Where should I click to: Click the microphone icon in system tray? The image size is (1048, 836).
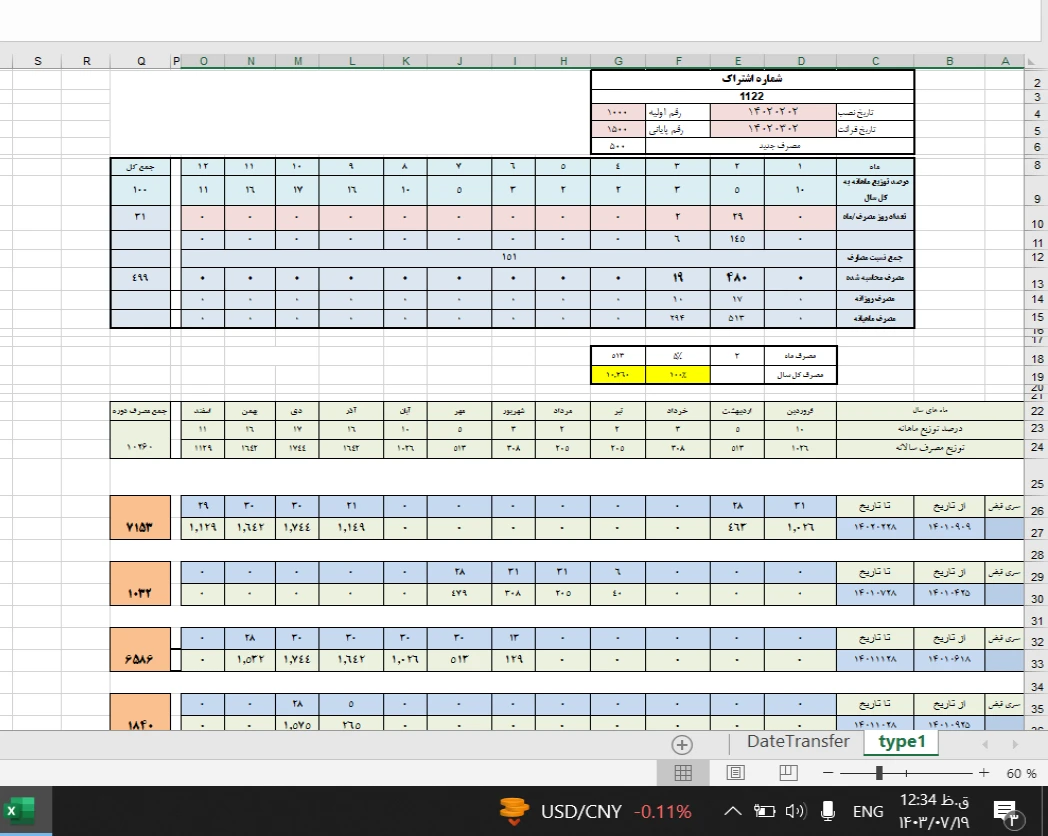pos(828,811)
